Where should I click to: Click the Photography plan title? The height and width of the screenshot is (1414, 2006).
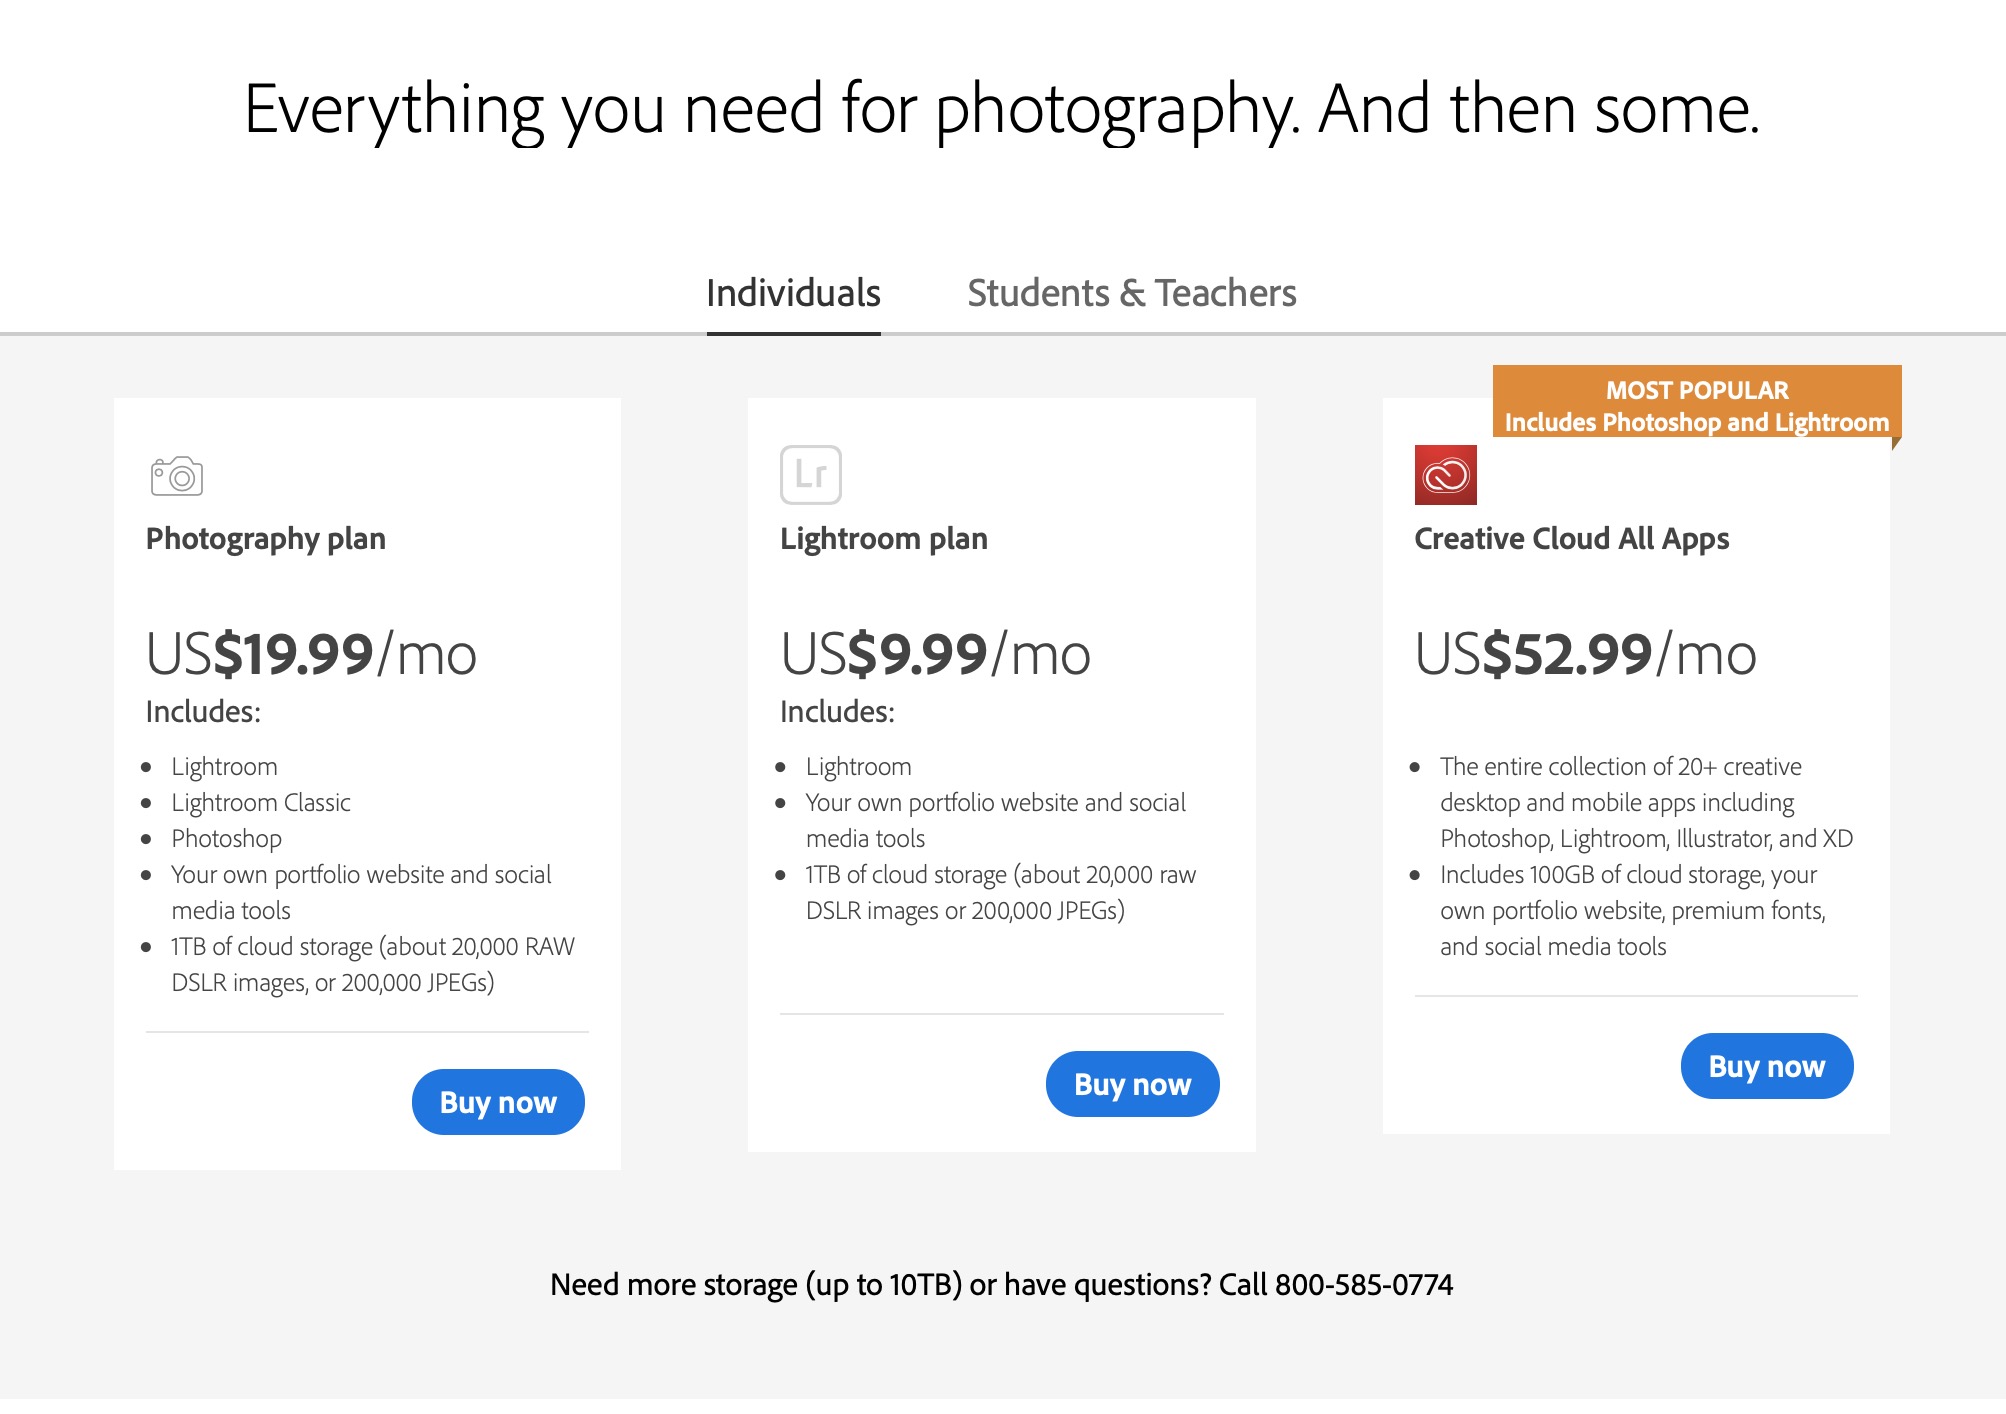coord(266,538)
